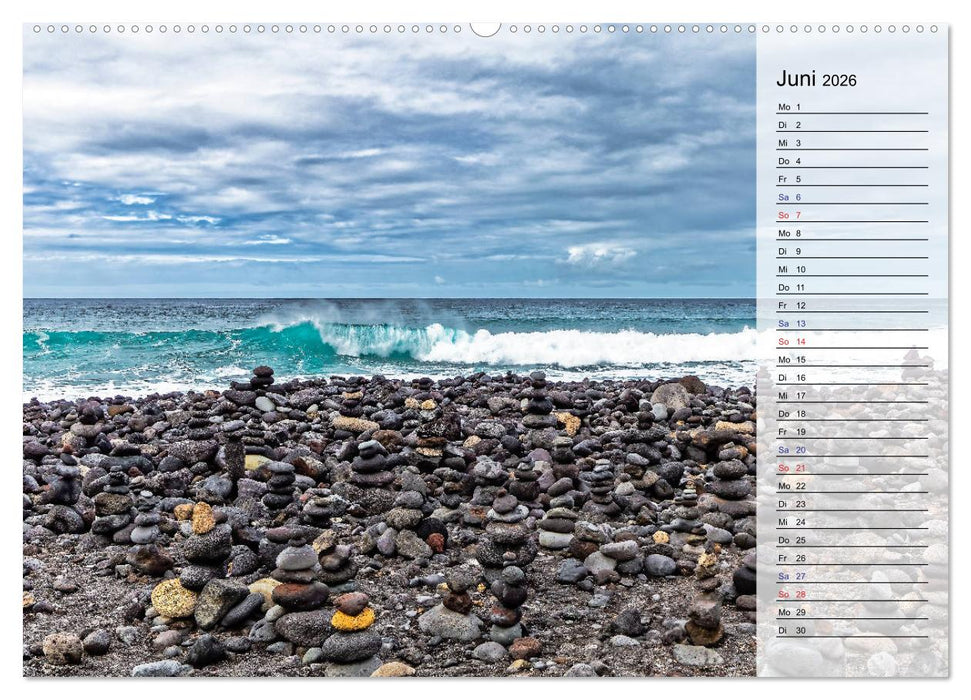Viewport: 971px width, 700px height.
Task: Click the Di 2 planner row
Action: coord(850,123)
